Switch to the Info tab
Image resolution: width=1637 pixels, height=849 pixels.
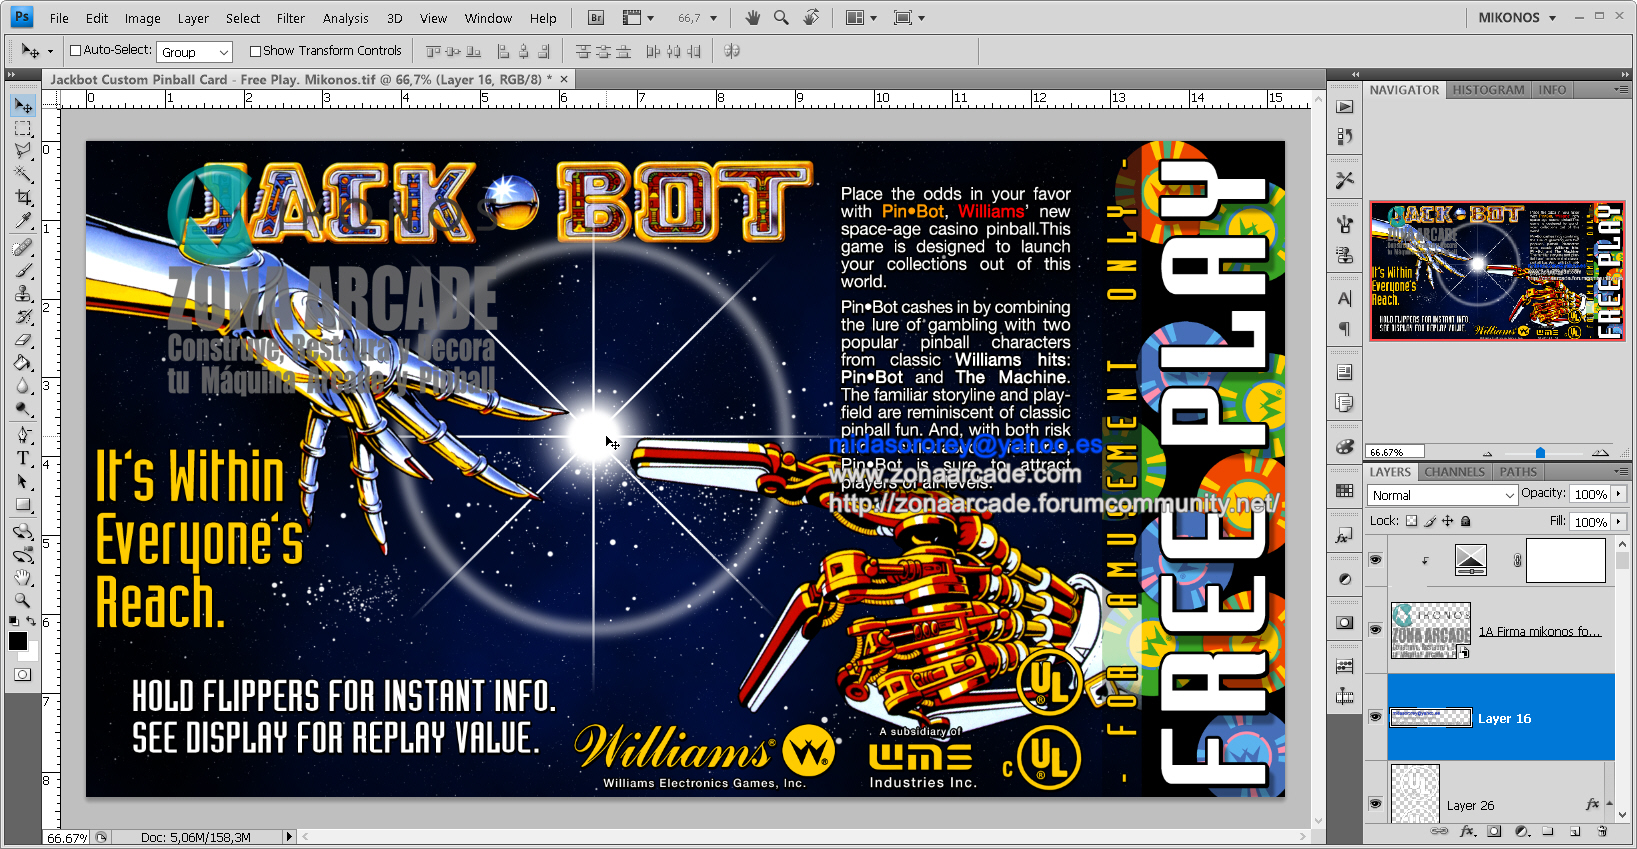coord(1552,90)
